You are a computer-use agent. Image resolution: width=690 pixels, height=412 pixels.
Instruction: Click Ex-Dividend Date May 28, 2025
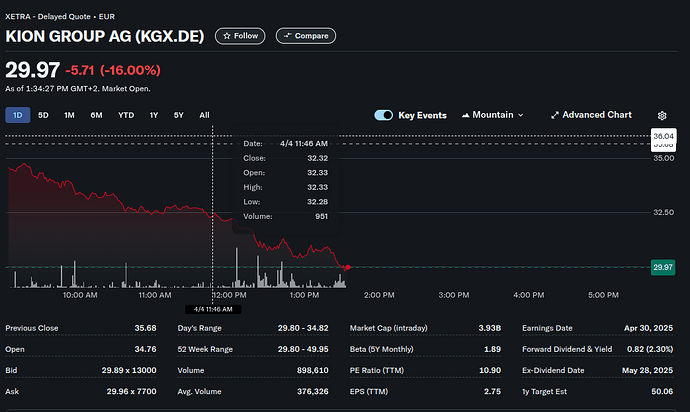[647, 370]
